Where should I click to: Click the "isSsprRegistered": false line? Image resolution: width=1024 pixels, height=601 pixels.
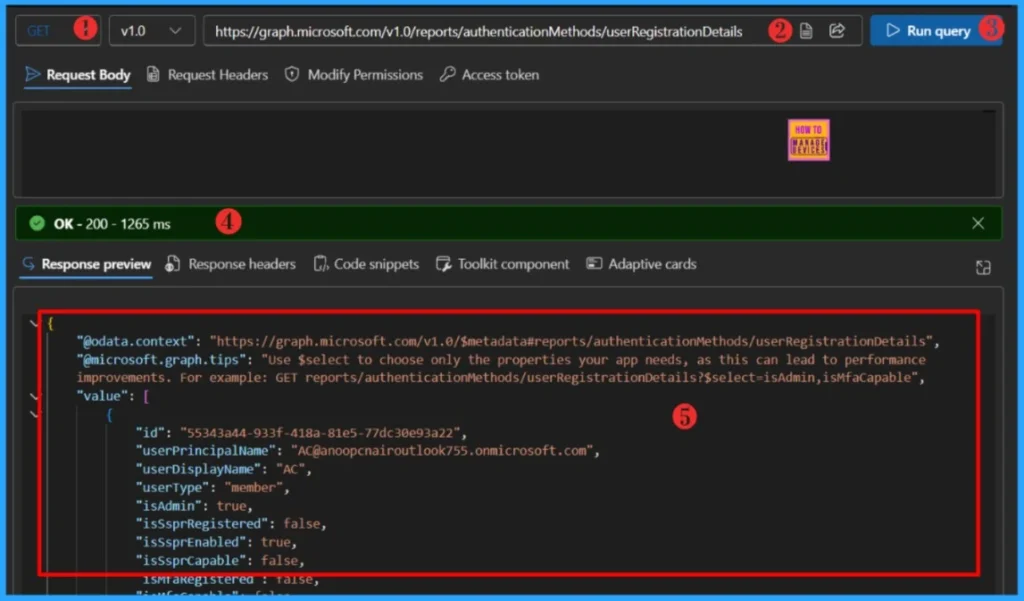click(231, 524)
